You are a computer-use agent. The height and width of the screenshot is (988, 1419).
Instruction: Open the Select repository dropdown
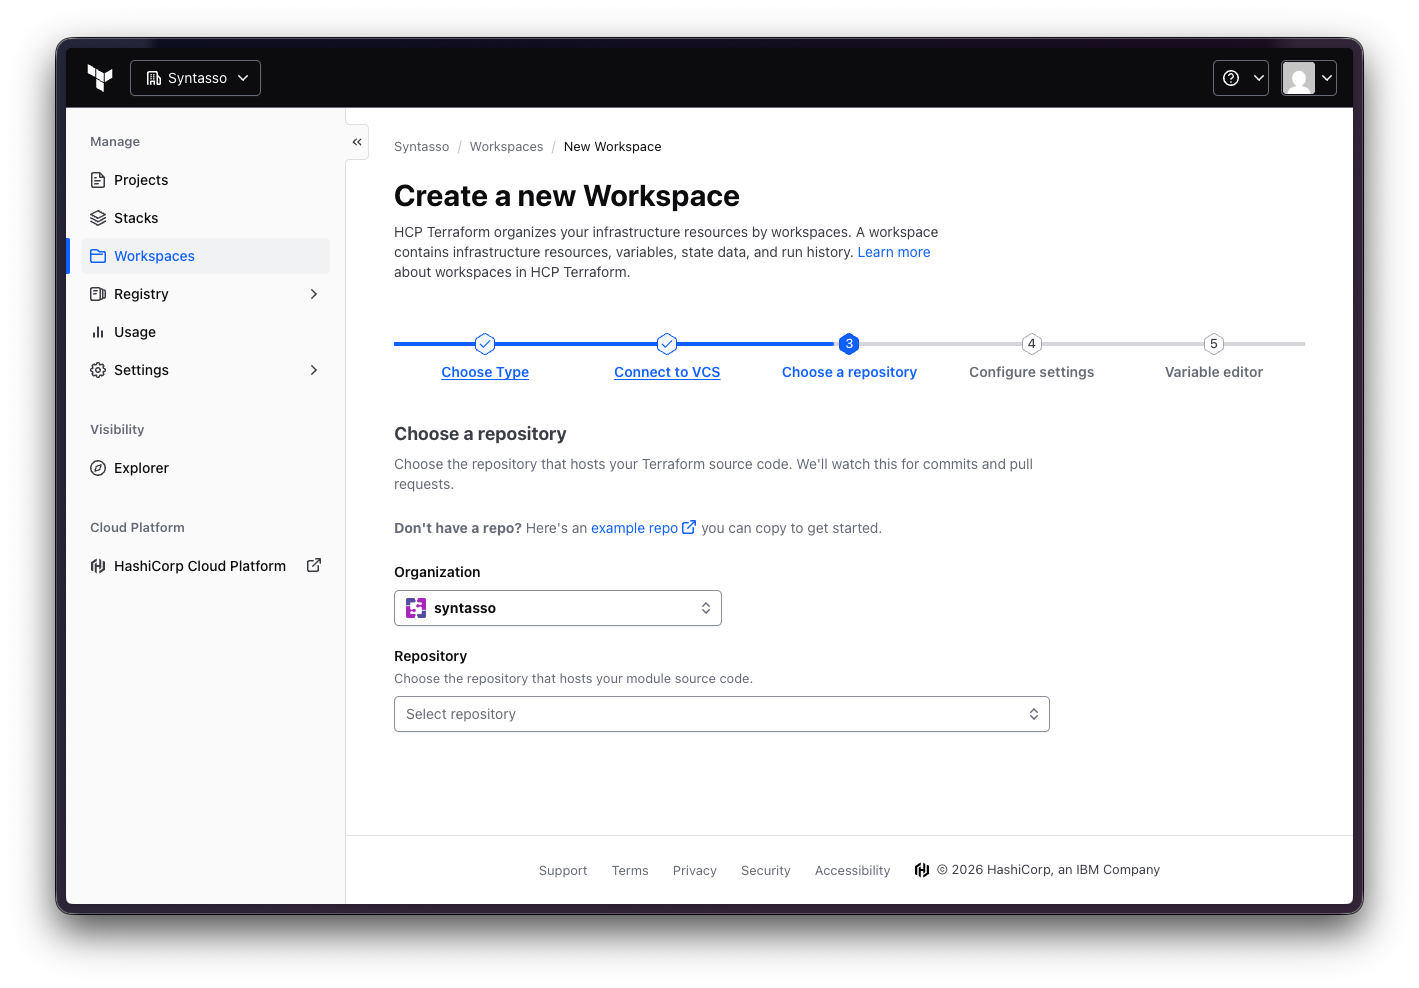point(721,713)
